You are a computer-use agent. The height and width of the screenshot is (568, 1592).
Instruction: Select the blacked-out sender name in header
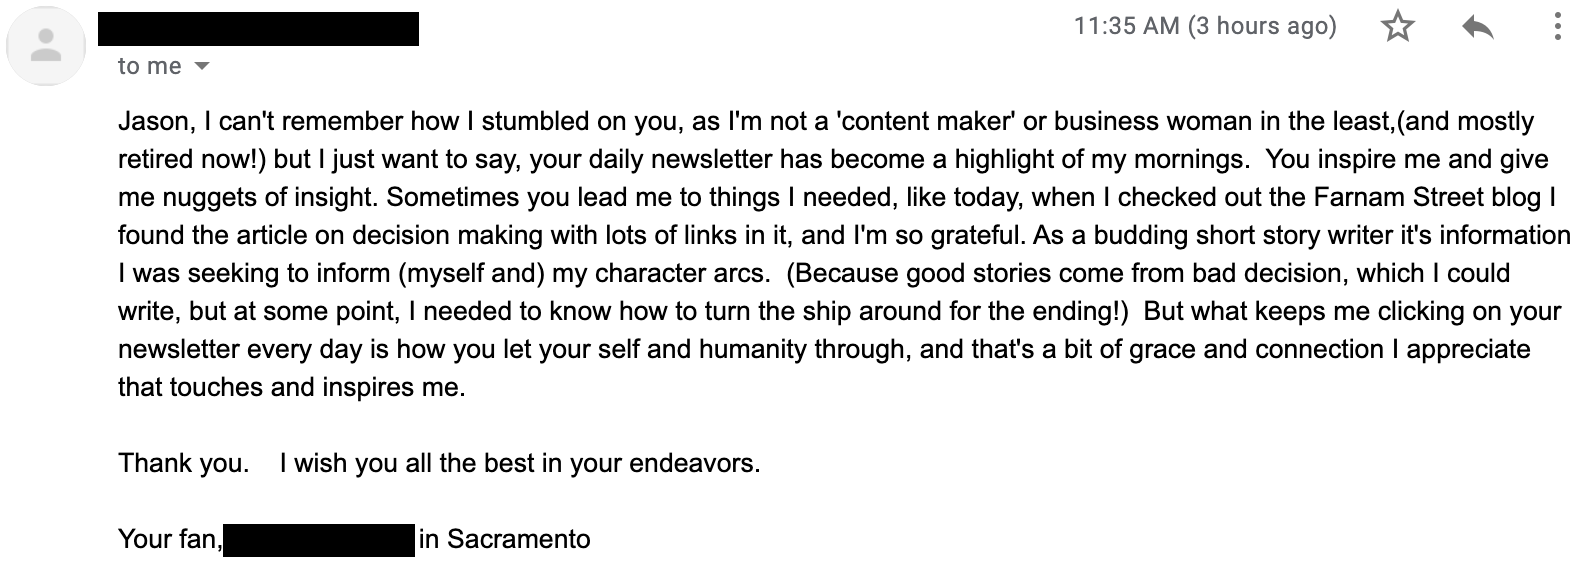[x=258, y=29]
